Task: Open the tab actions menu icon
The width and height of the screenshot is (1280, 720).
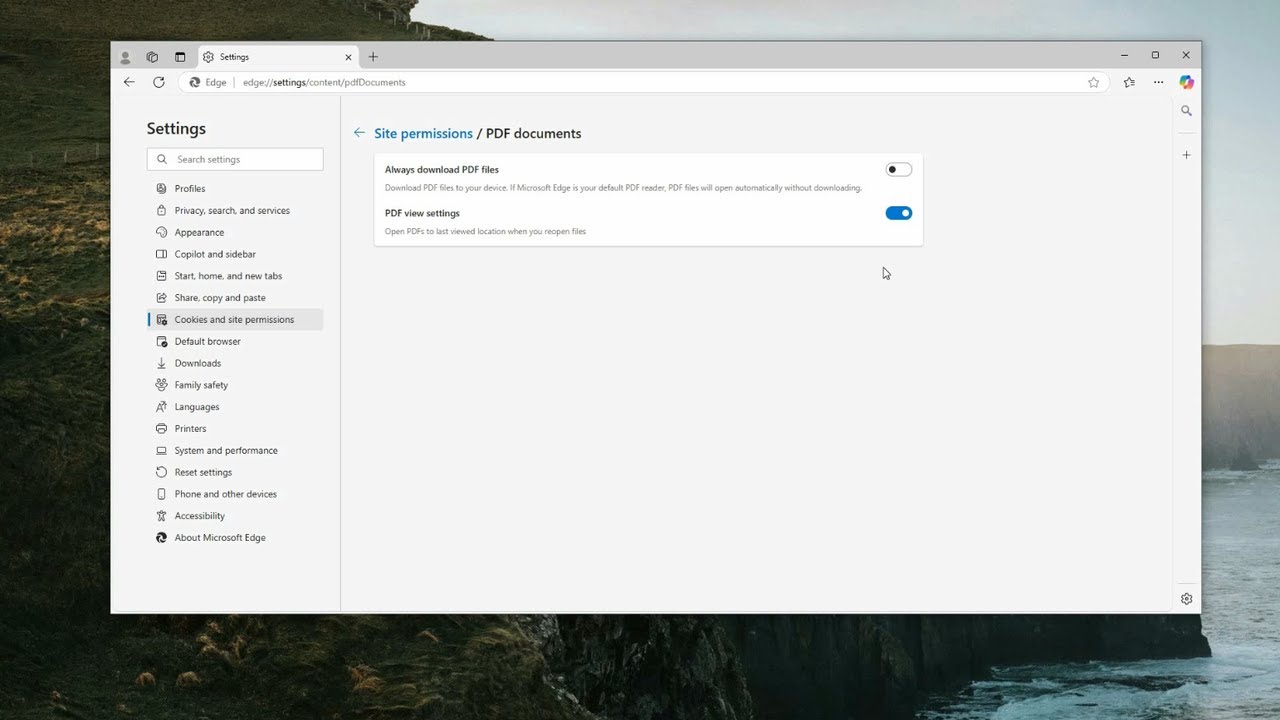Action: point(180,57)
